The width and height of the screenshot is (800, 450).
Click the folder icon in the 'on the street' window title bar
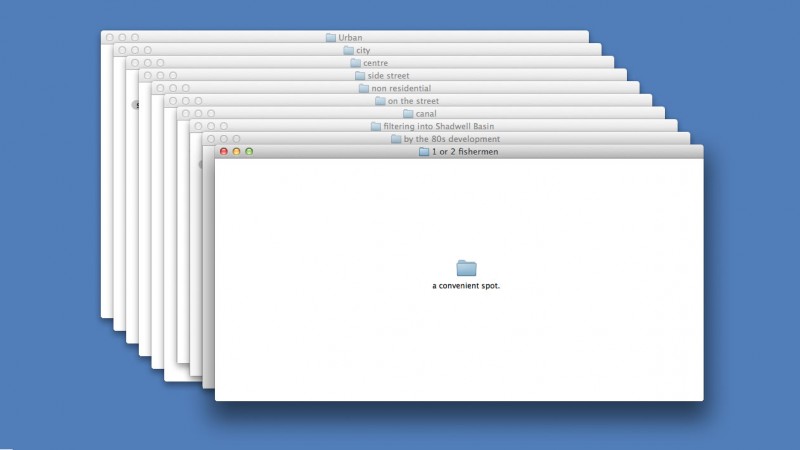pyautogui.click(x=380, y=101)
